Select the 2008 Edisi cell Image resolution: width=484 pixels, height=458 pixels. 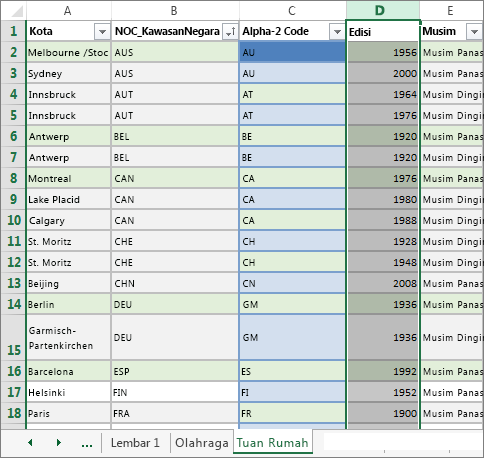(x=383, y=283)
